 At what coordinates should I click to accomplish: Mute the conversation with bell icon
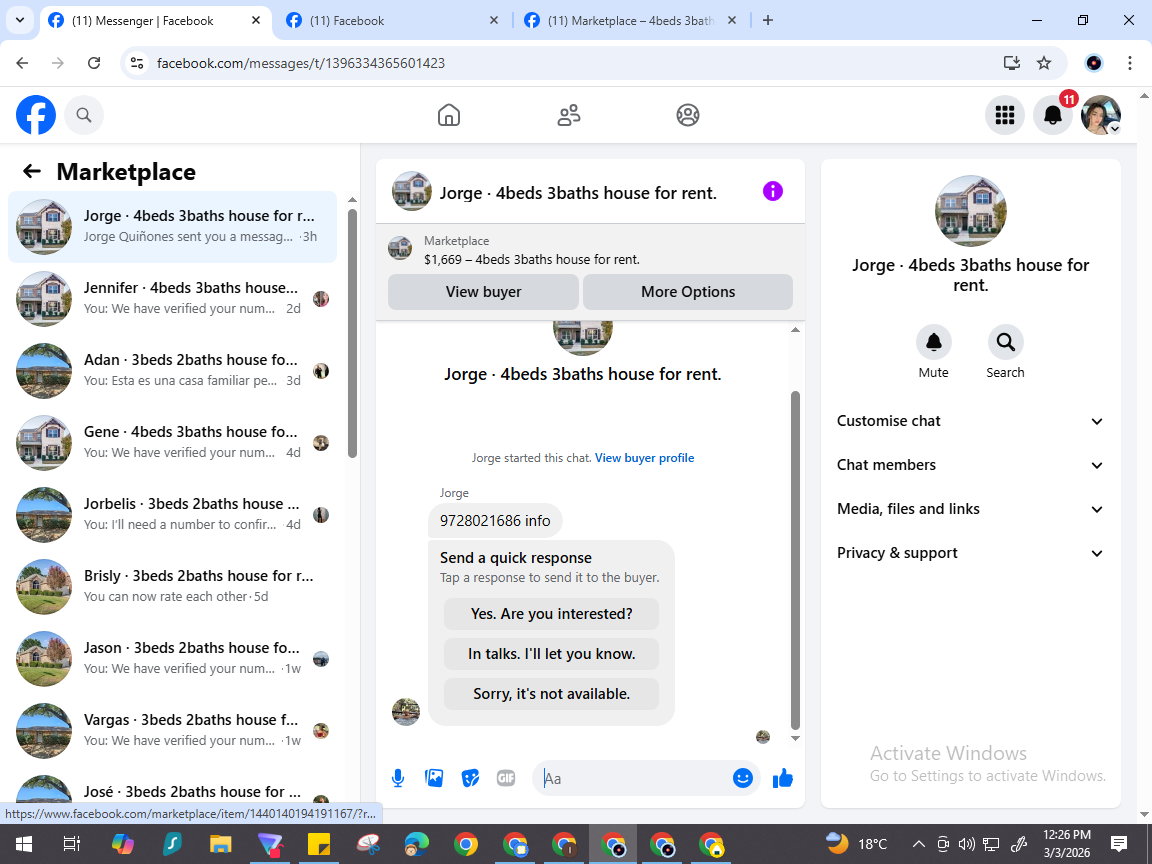click(x=934, y=342)
